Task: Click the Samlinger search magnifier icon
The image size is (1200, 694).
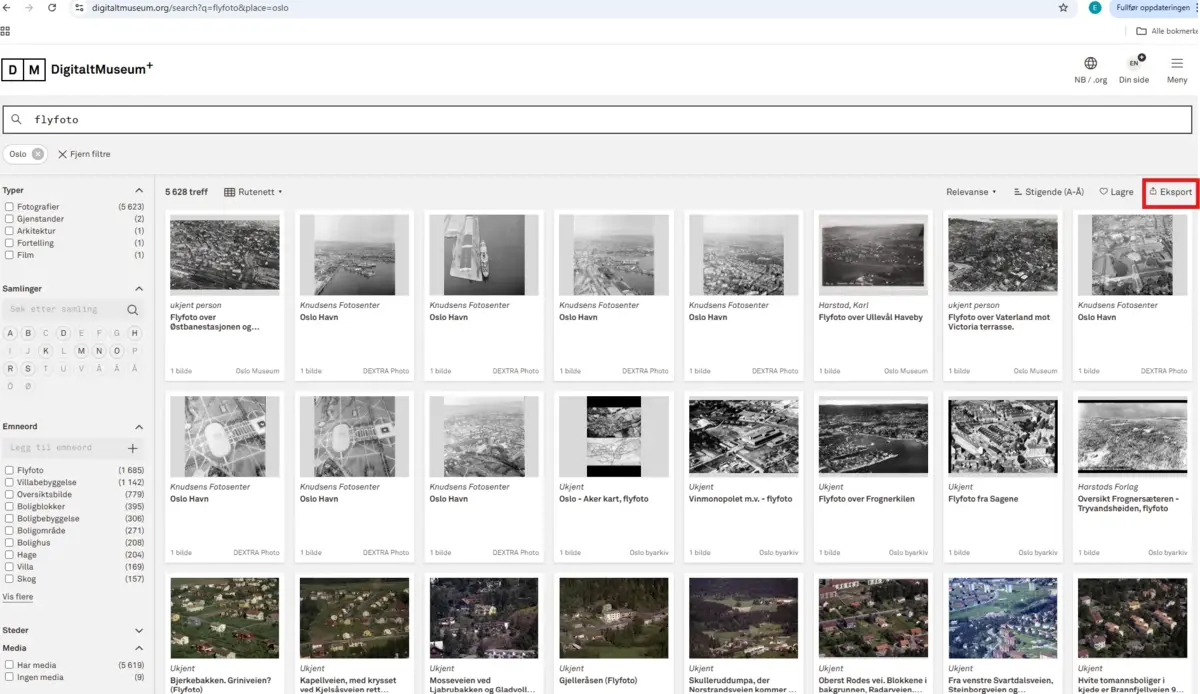Action: click(132, 310)
